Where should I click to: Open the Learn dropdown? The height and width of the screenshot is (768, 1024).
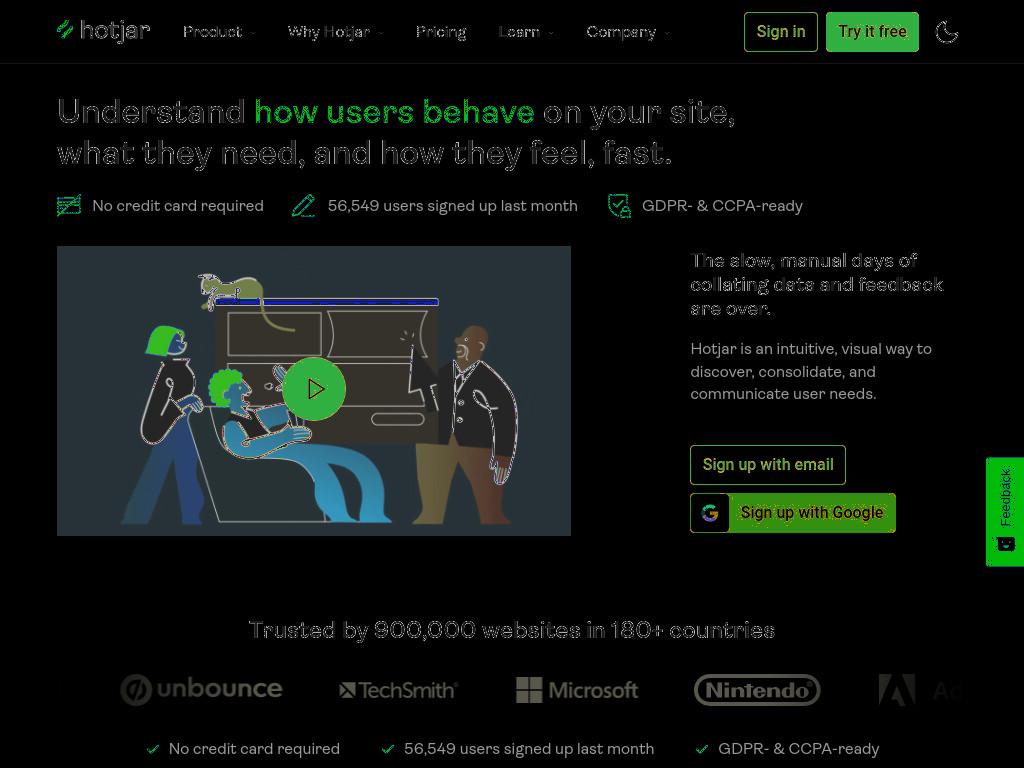pyautogui.click(x=526, y=31)
